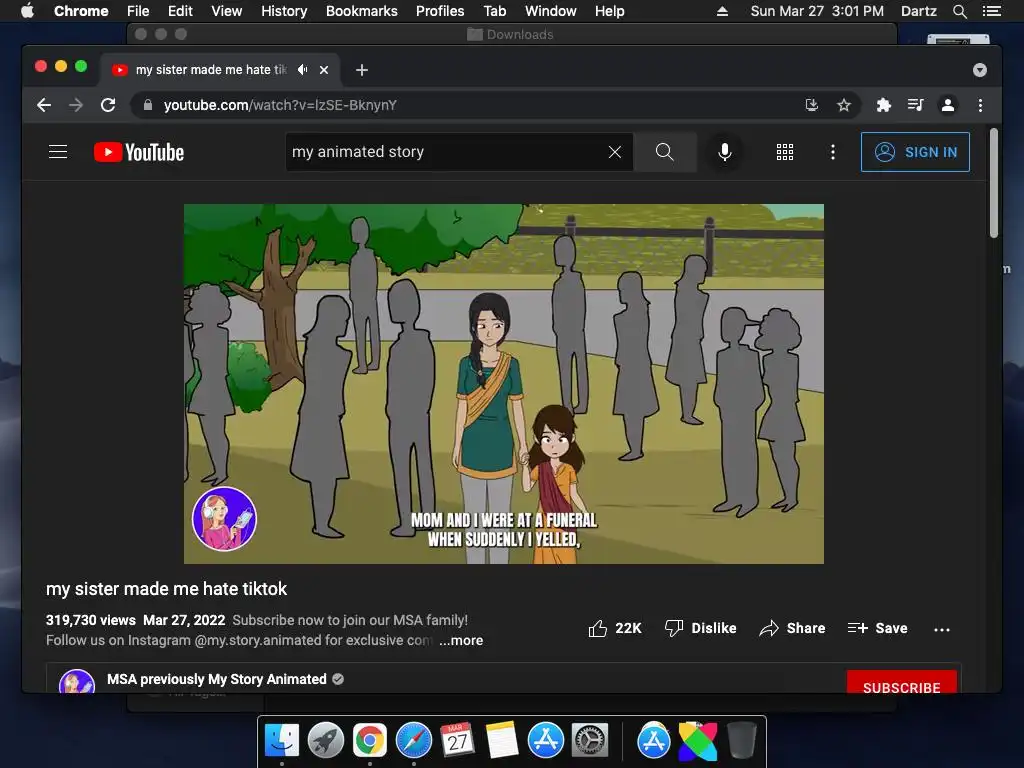Viewport: 1024px width, 768px height.
Task: Open Safari from the Dock
Action: [414, 741]
